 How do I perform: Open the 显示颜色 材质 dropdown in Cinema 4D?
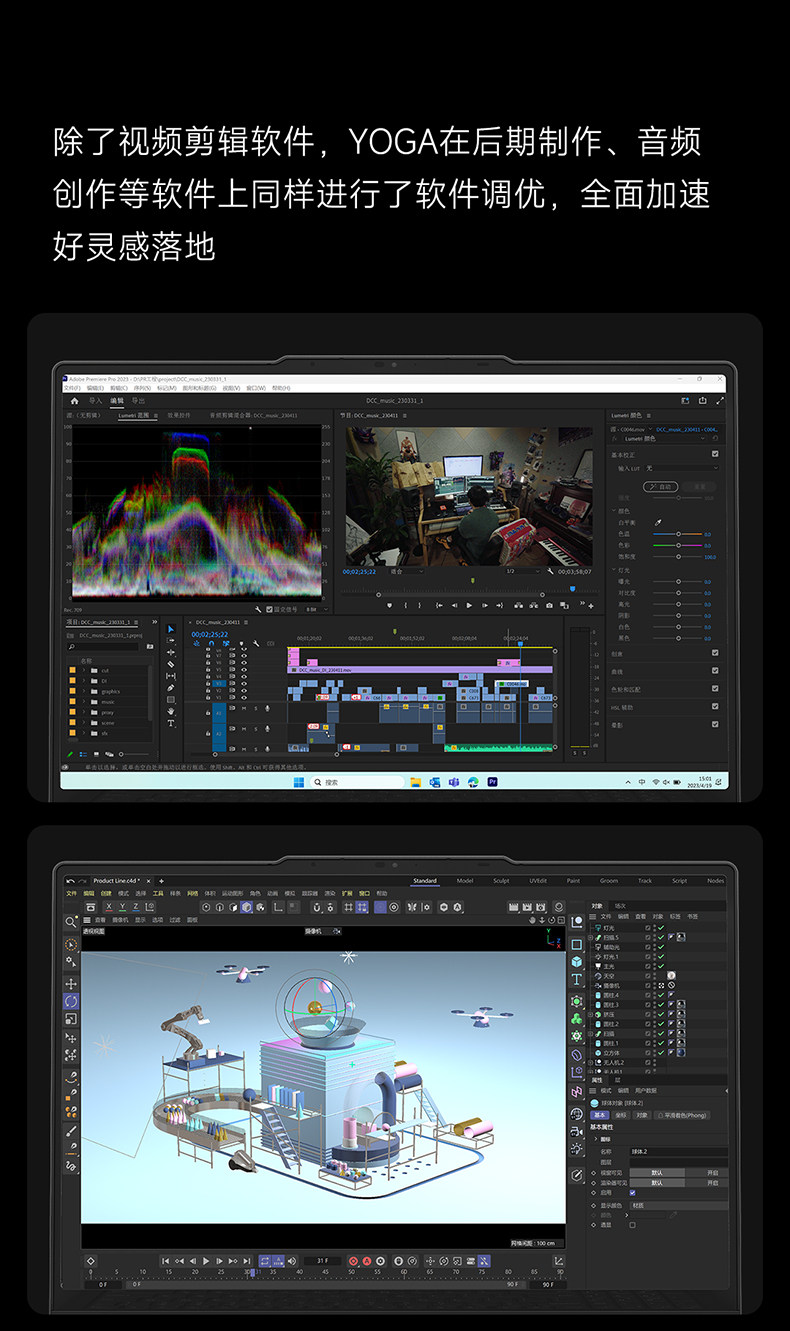click(x=678, y=1205)
